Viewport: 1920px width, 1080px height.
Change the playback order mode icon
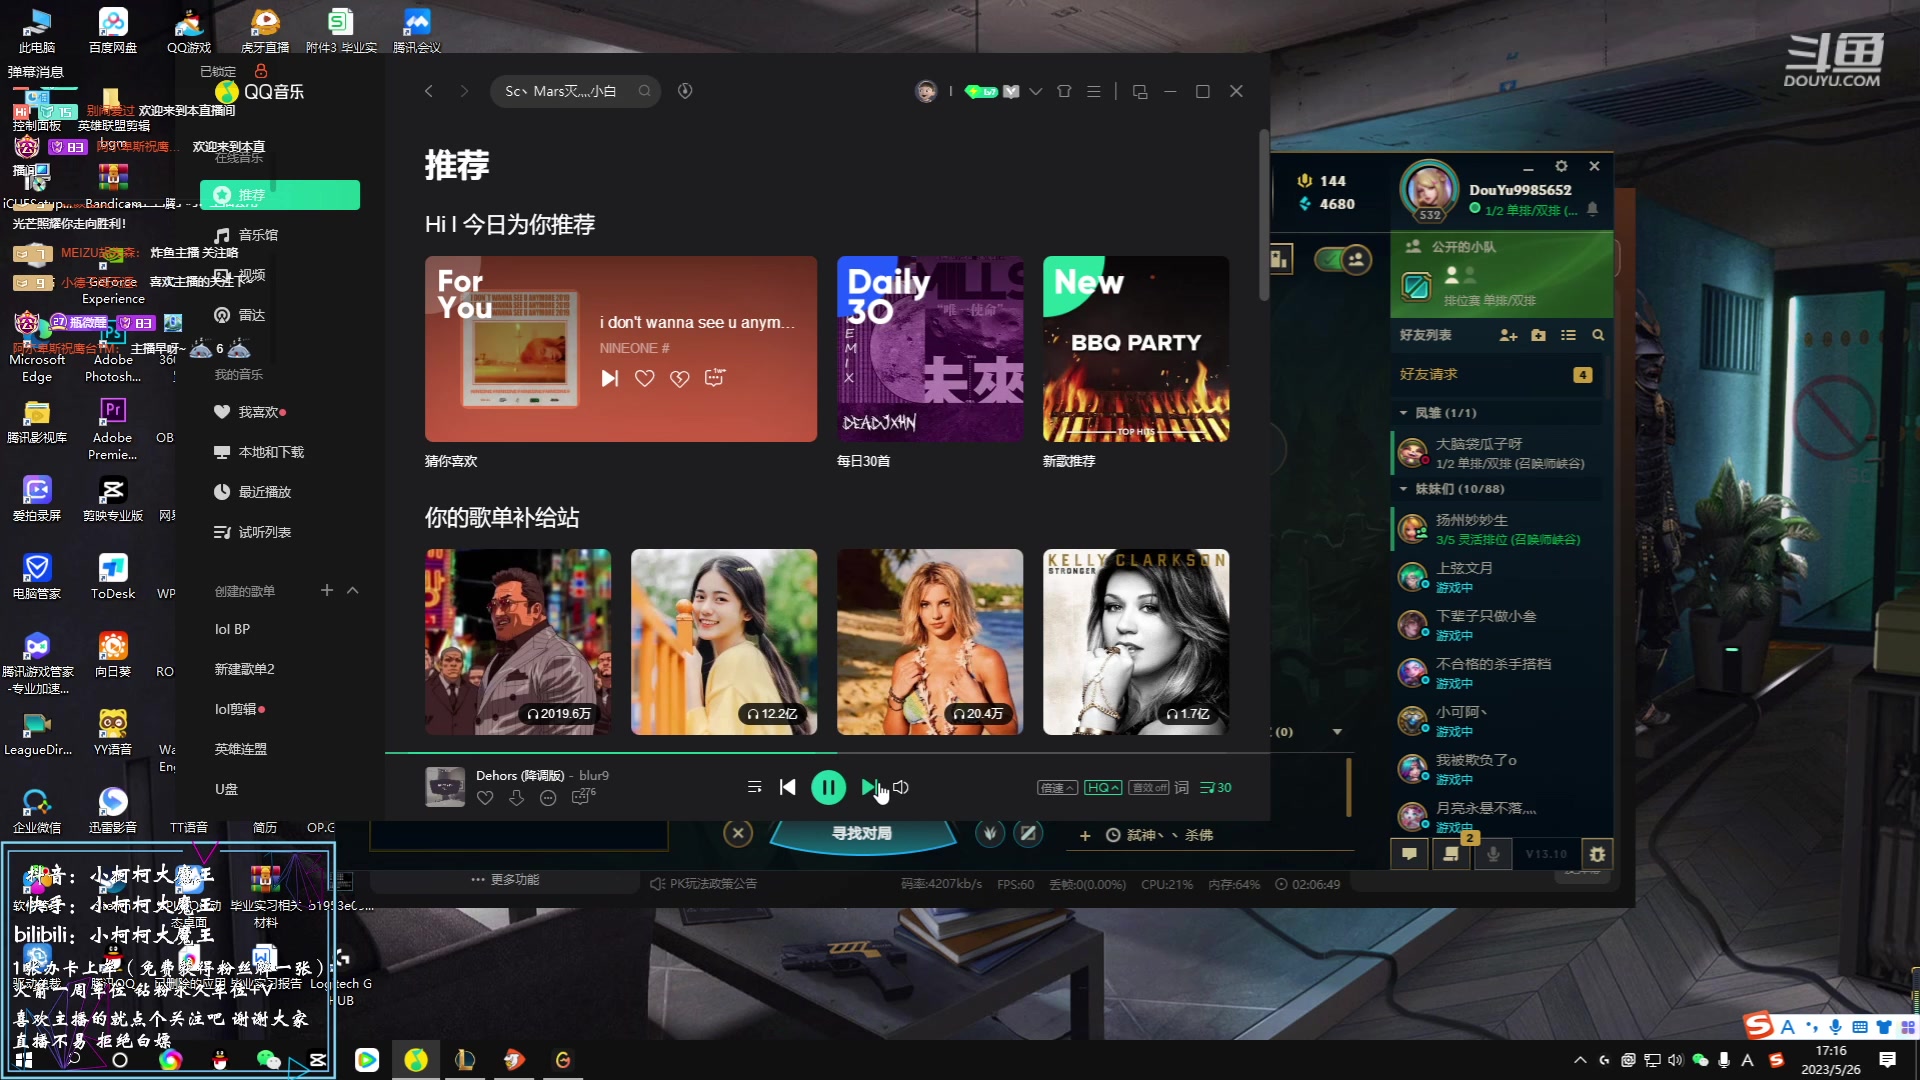[x=754, y=788]
